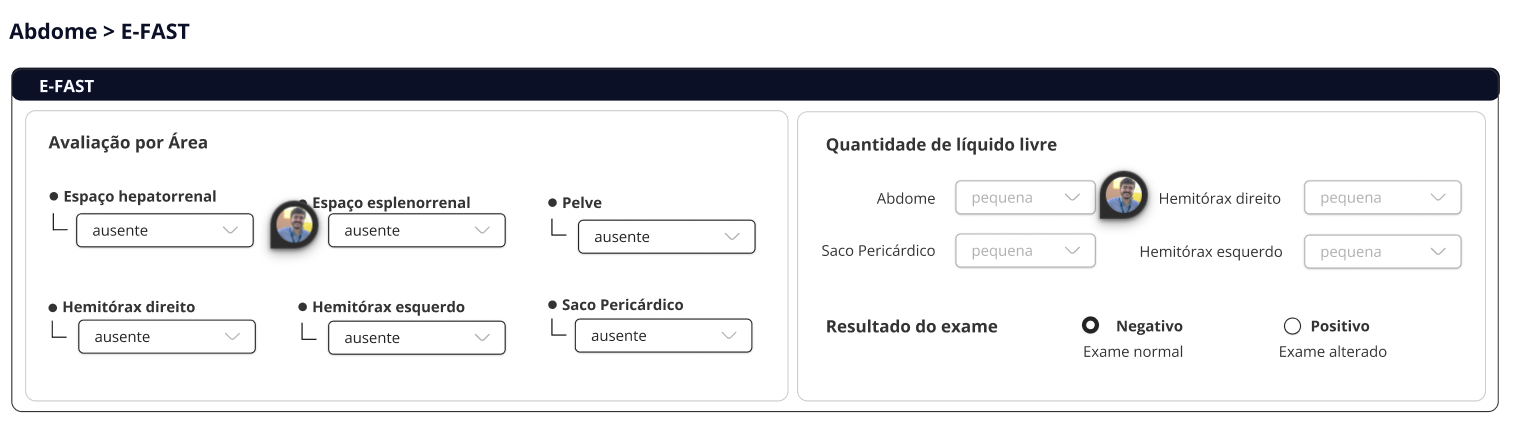Open Hemitórax direito quantity dropdown
The width and height of the screenshot is (1513, 430).
pyautogui.click(x=1382, y=198)
